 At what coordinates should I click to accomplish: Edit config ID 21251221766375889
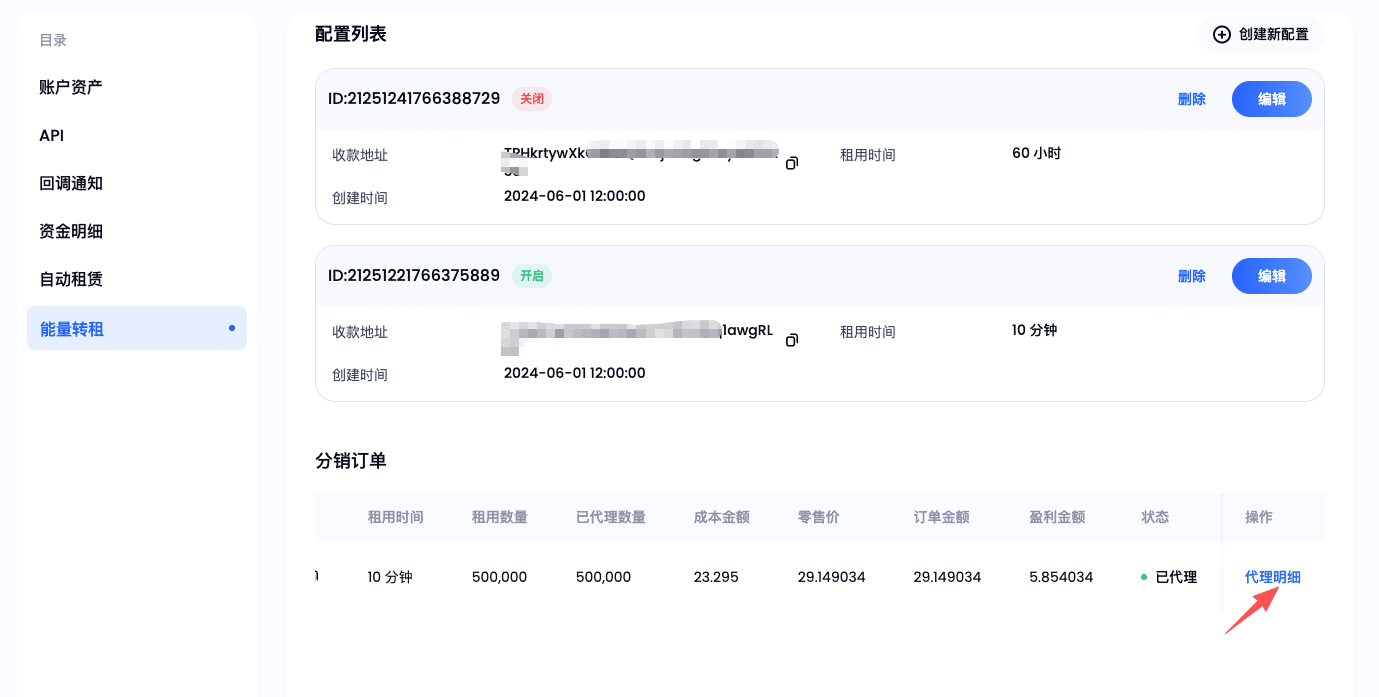pos(1271,276)
